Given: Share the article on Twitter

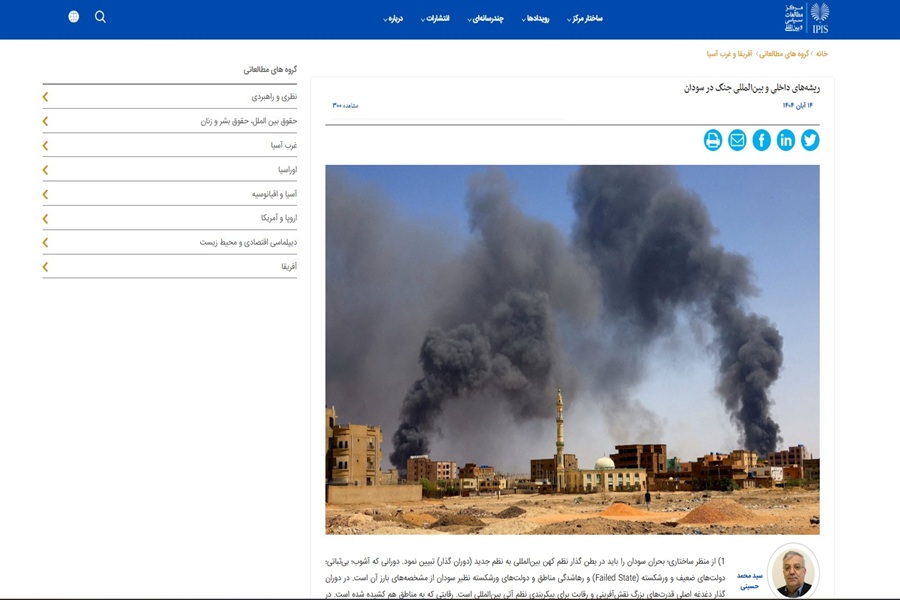Looking at the screenshot, I should (x=810, y=140).
